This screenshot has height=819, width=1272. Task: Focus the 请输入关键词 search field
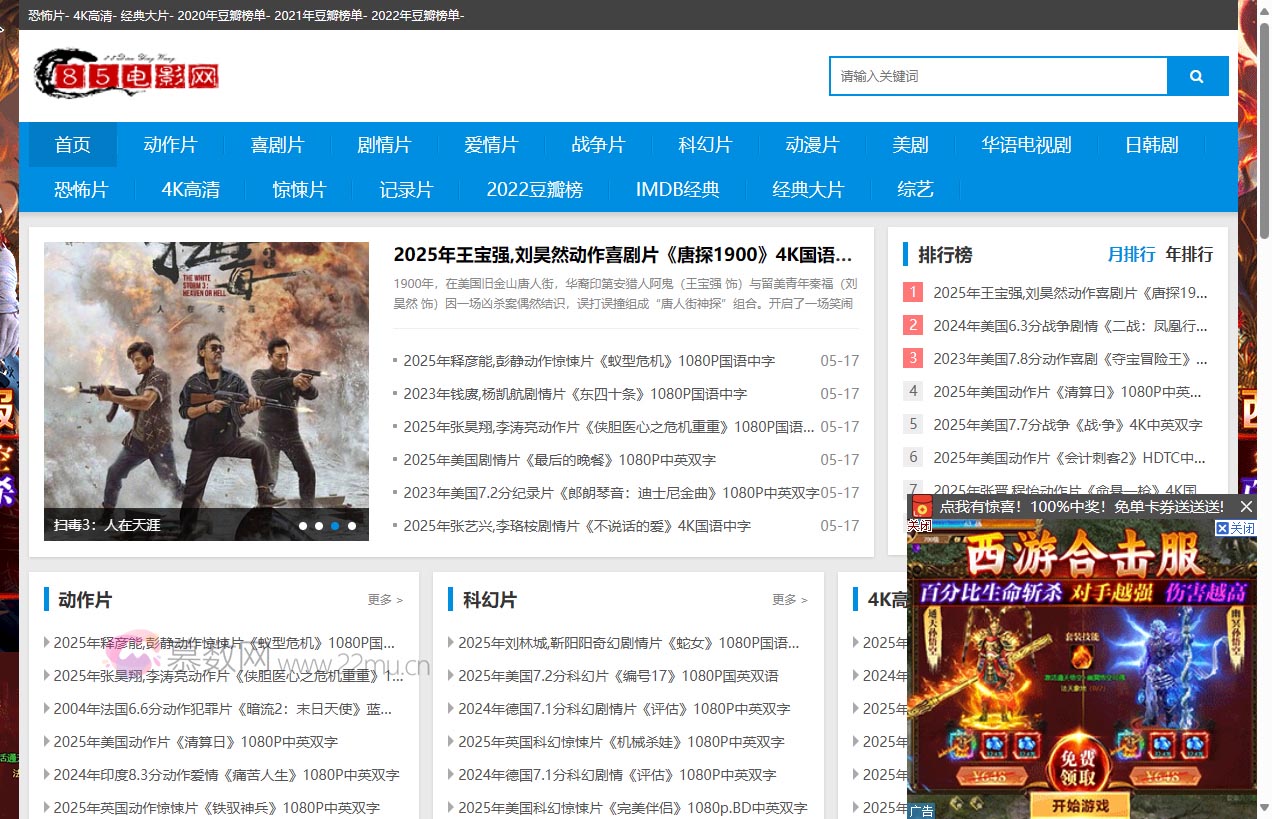coord(998,76)
